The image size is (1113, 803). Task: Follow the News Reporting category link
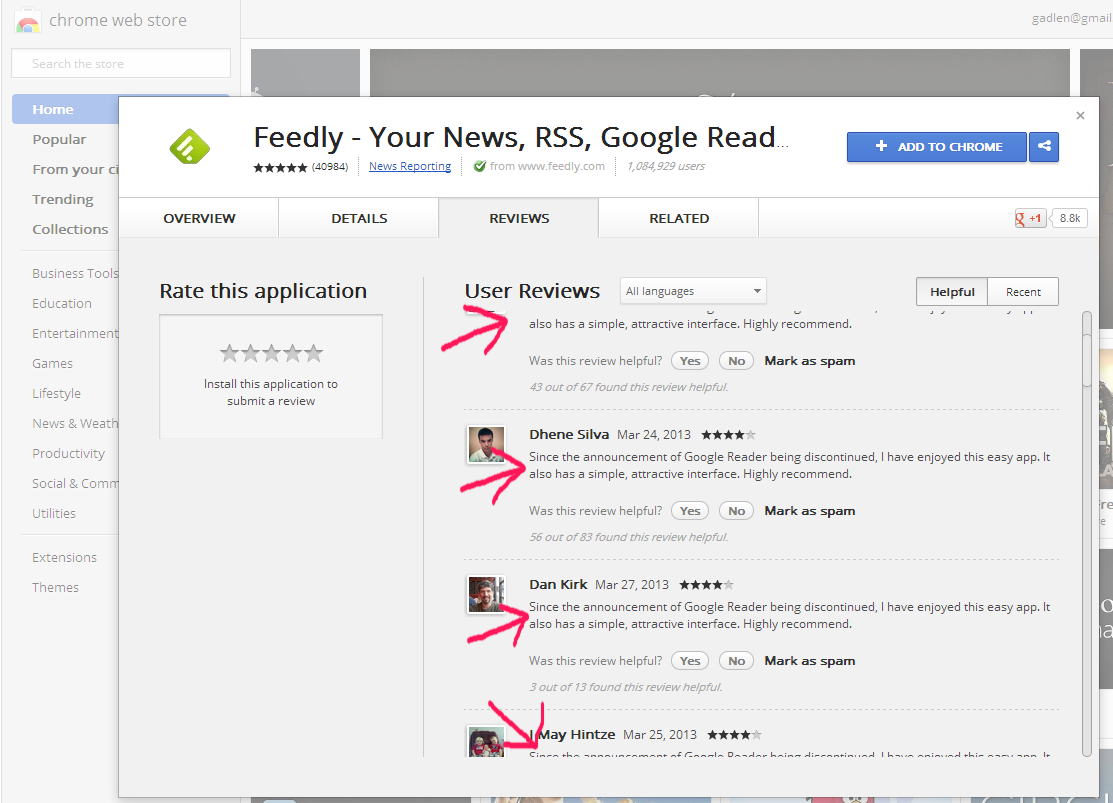410,166
